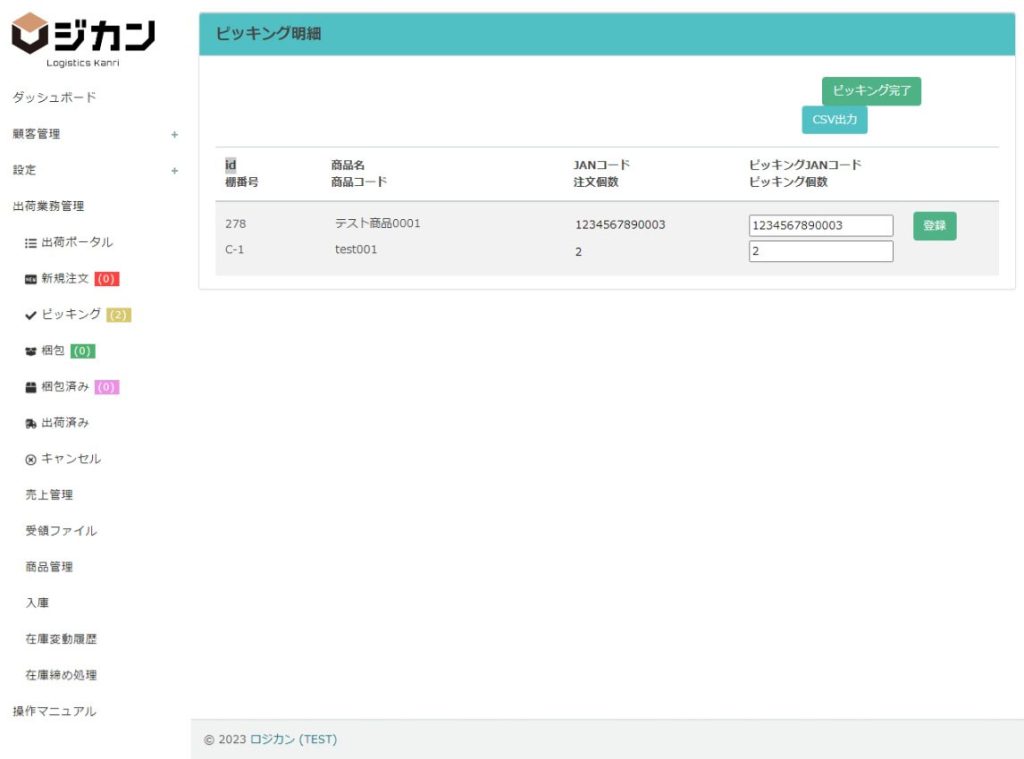Screen dimensions: 1024x759
Task: Collapse the 出荷業務管理 menu section
Action: click(x=48, y=206)
